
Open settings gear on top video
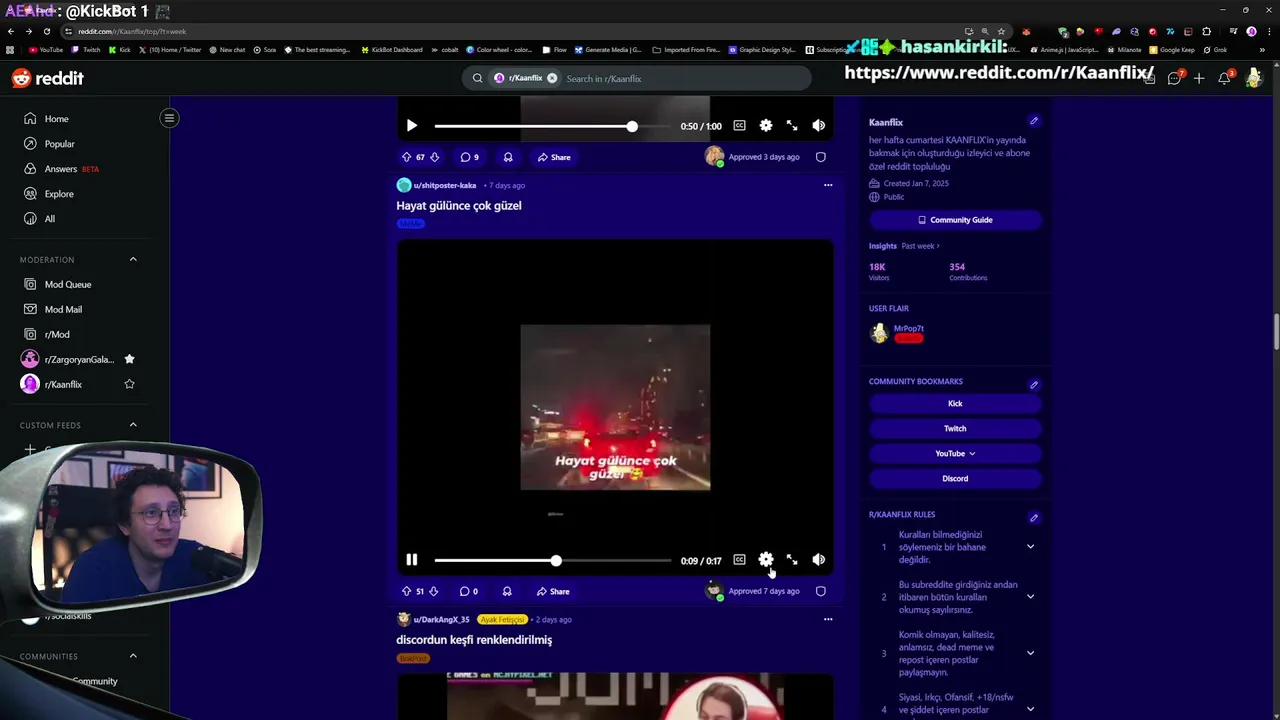click(x=765, y=126)
